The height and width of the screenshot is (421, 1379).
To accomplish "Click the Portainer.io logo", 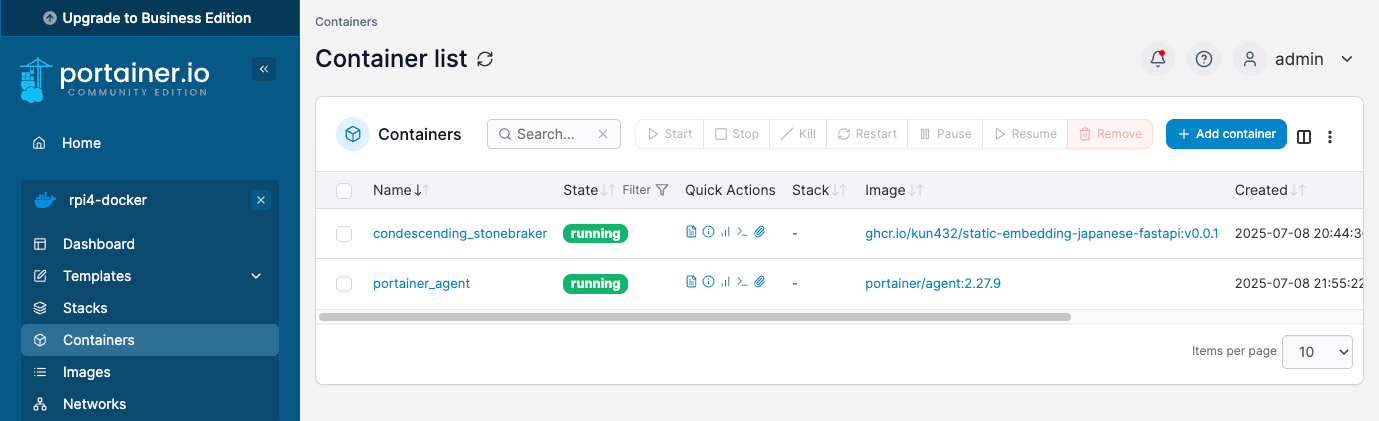I will (114, 80).
